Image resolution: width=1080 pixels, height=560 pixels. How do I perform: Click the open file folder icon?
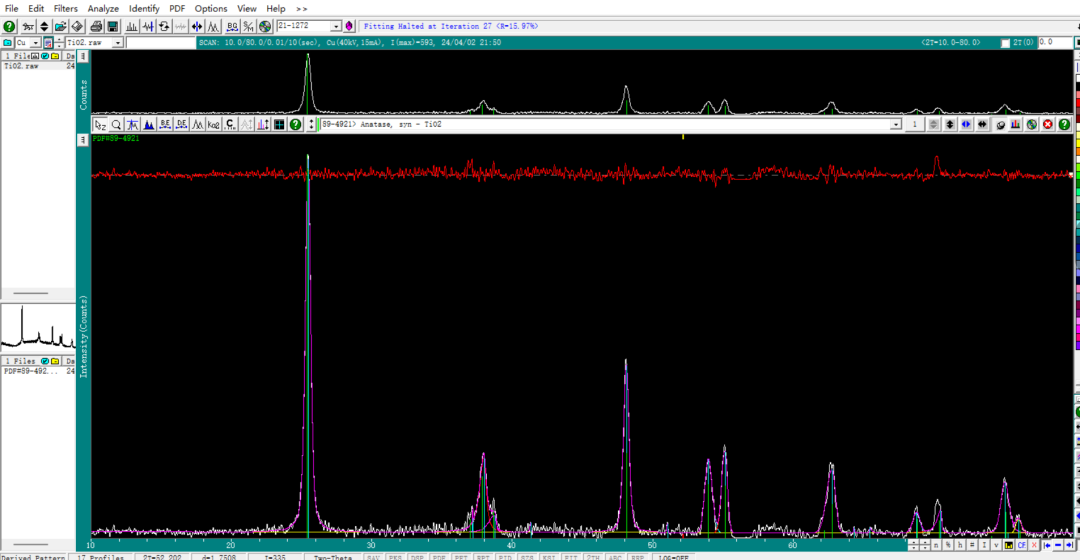tap(61, 26)
